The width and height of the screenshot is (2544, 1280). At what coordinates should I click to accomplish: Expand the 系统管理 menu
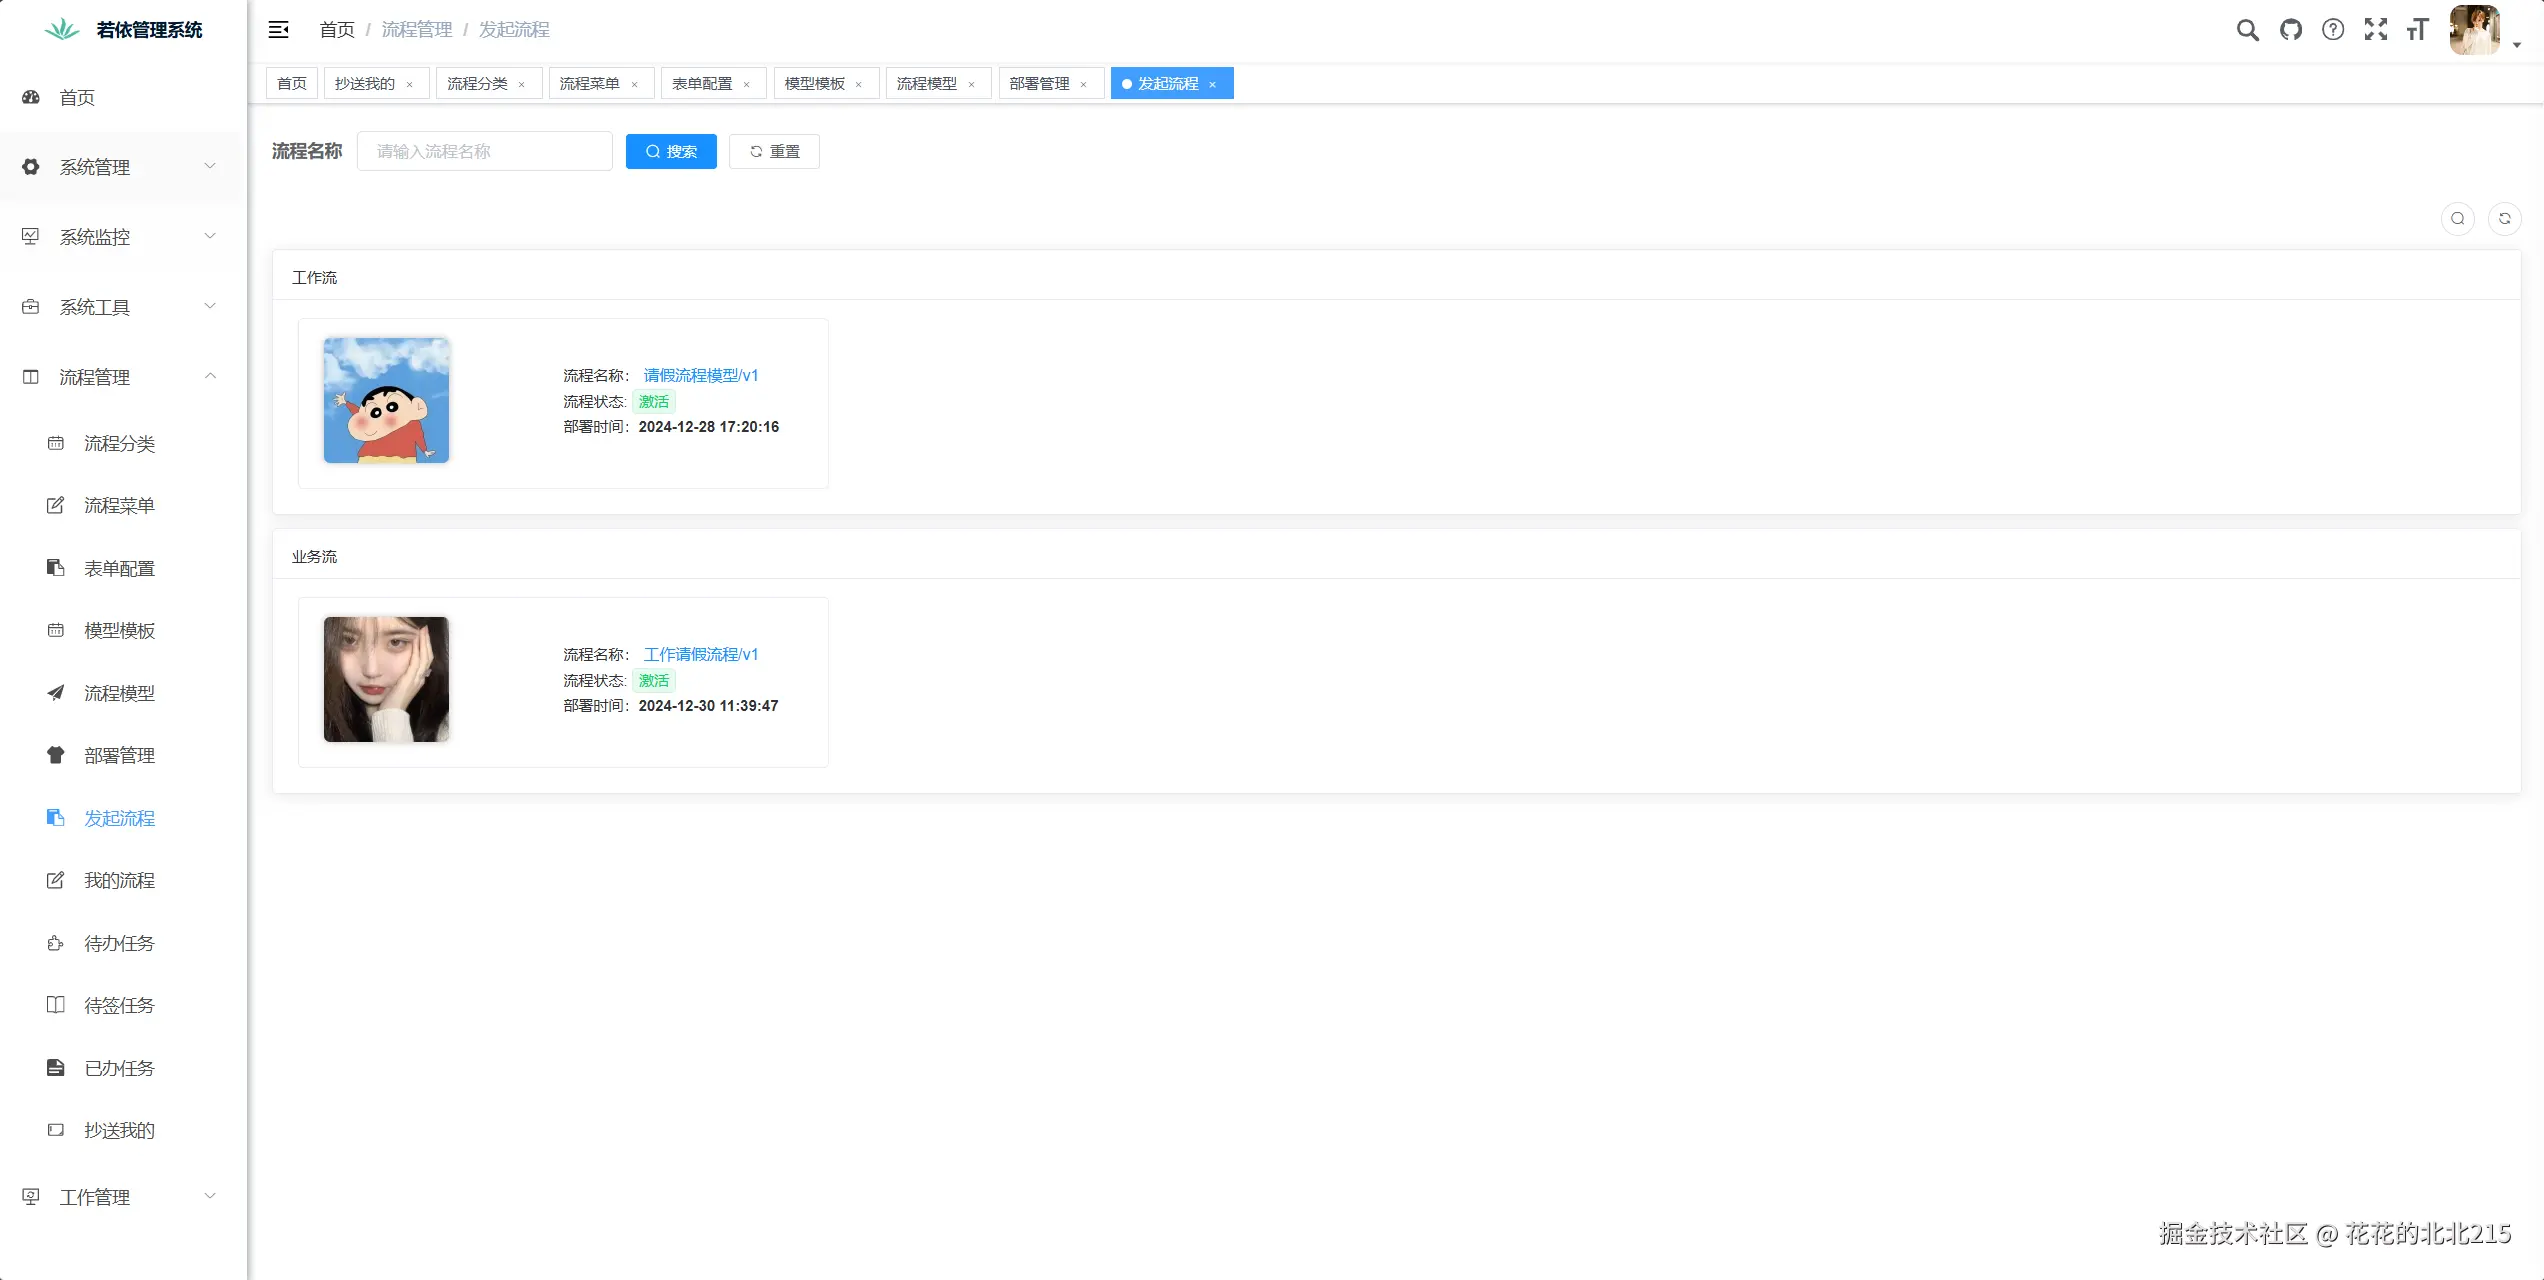pos(122,167)
